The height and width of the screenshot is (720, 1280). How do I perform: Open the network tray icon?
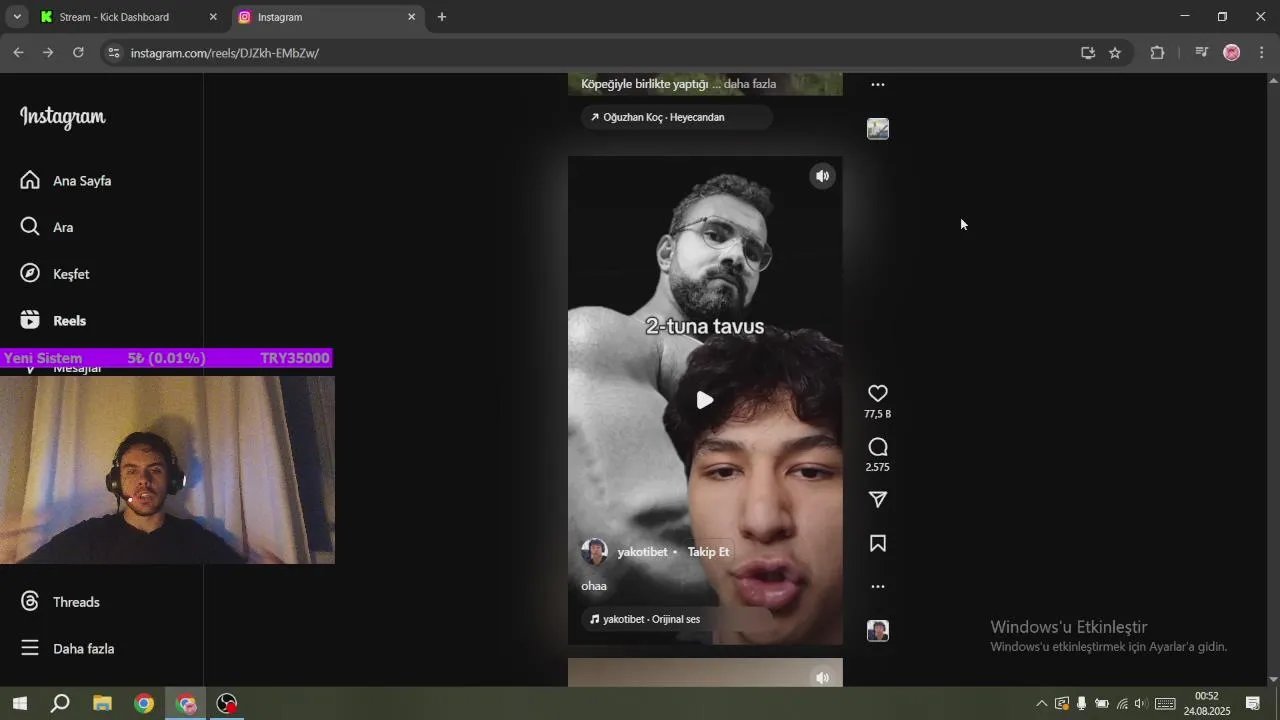coord(1122,704)
